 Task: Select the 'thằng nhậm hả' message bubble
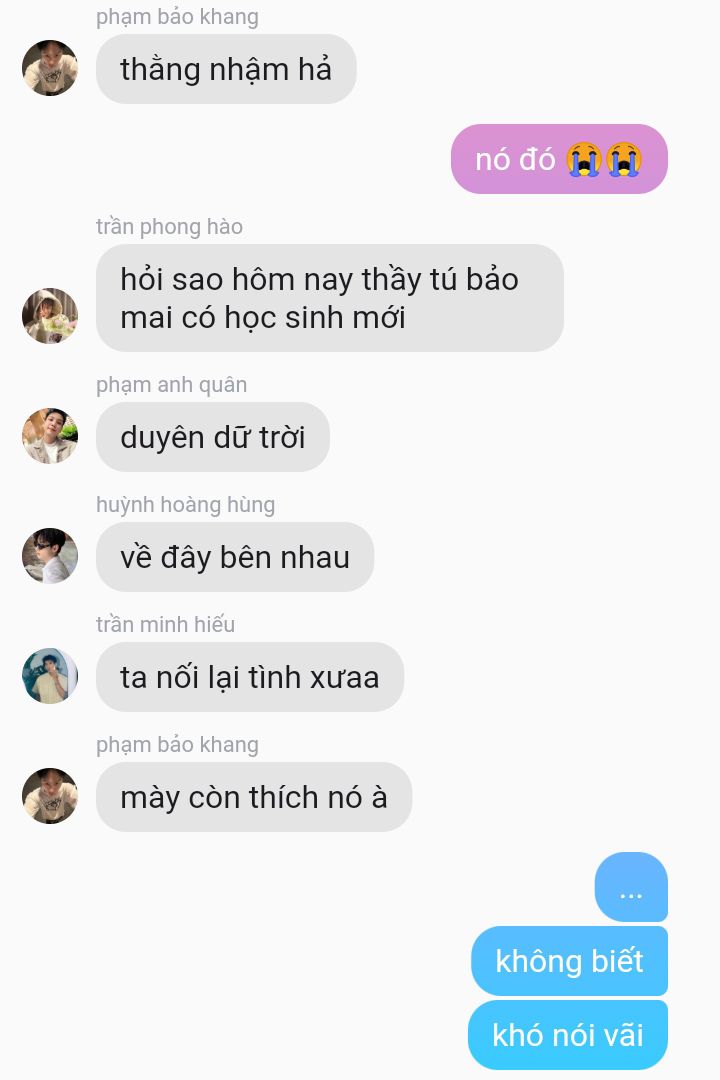pos(226,69)
